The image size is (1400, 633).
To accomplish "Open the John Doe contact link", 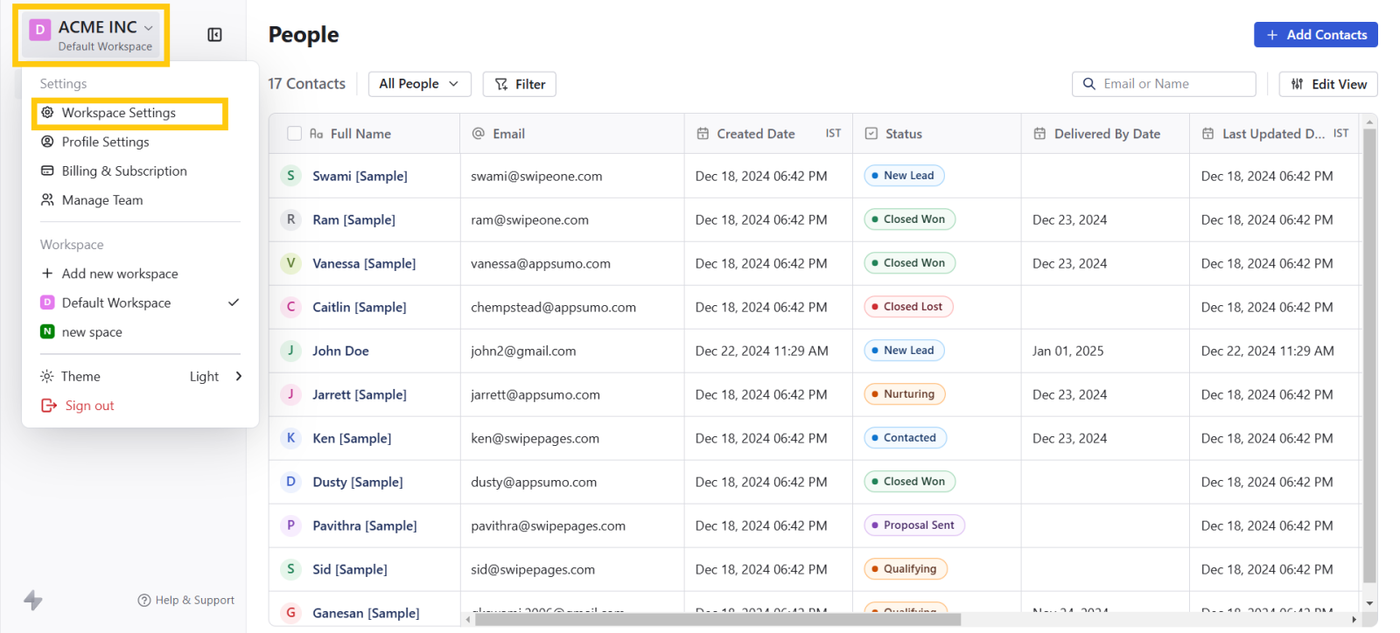I will [340, 351].
